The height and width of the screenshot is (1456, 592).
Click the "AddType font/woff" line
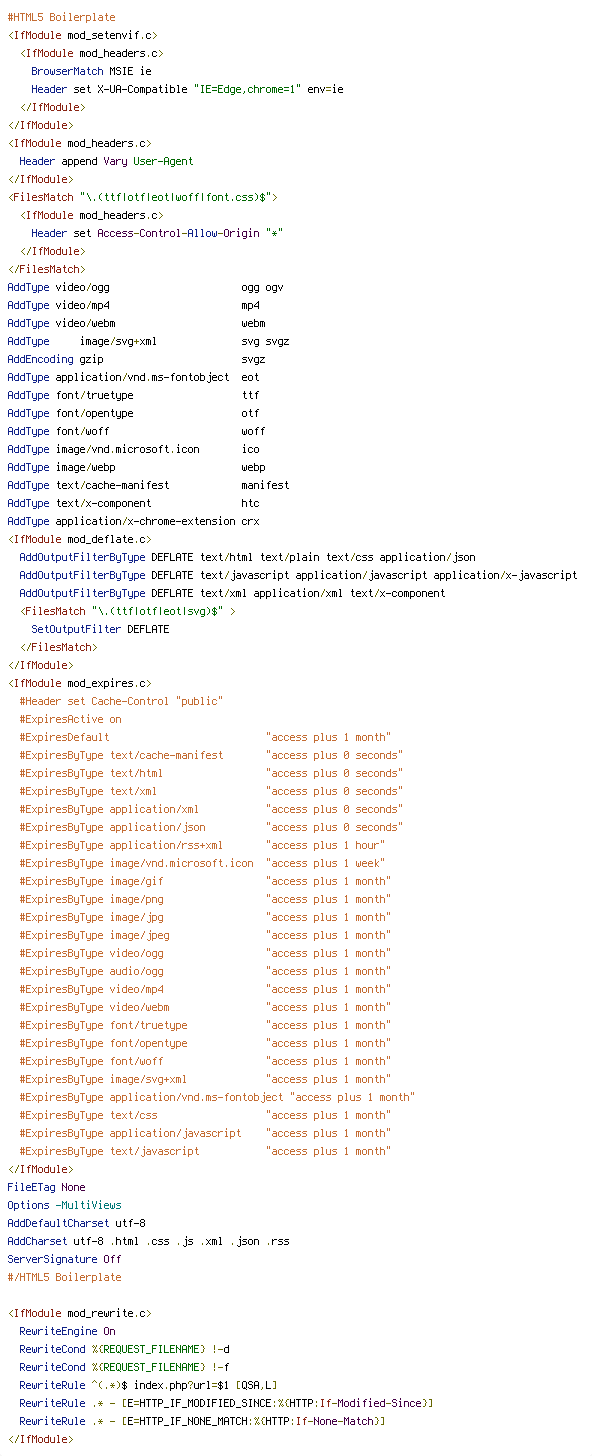136,431
